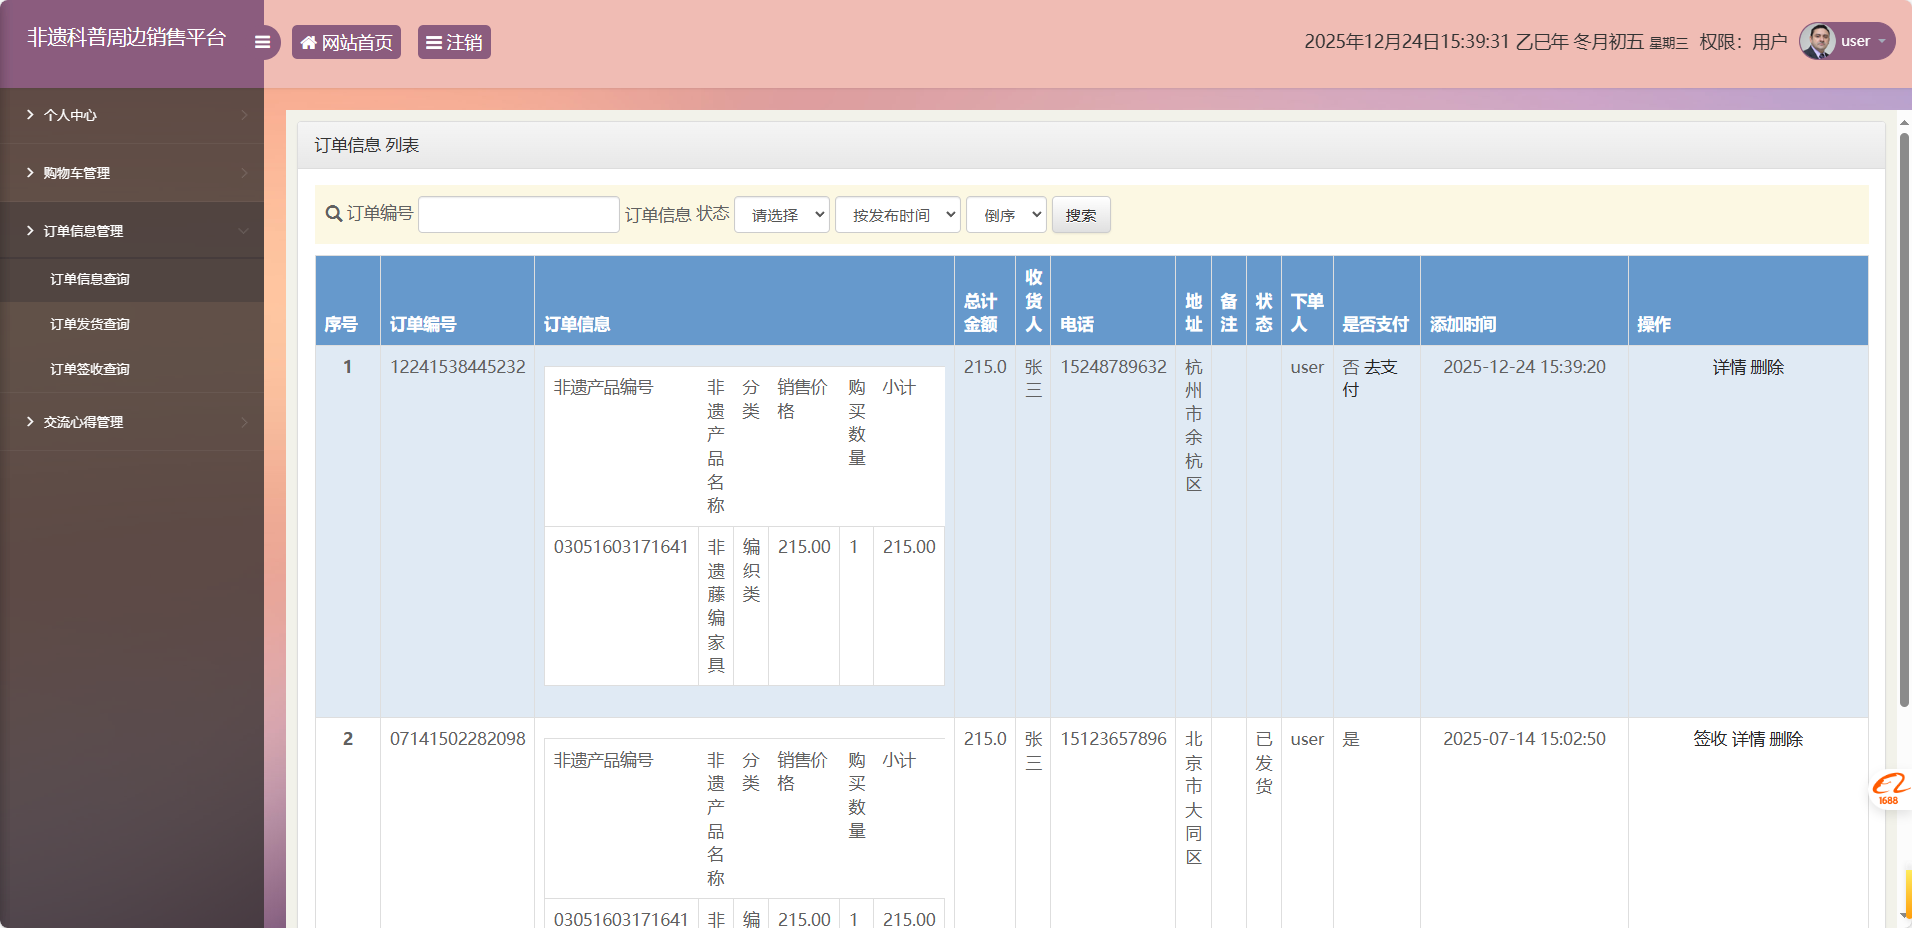Click the hamburger menu icon beside the platform title
This screenshot has width=1912, height=928.
(x=262, y=41)
